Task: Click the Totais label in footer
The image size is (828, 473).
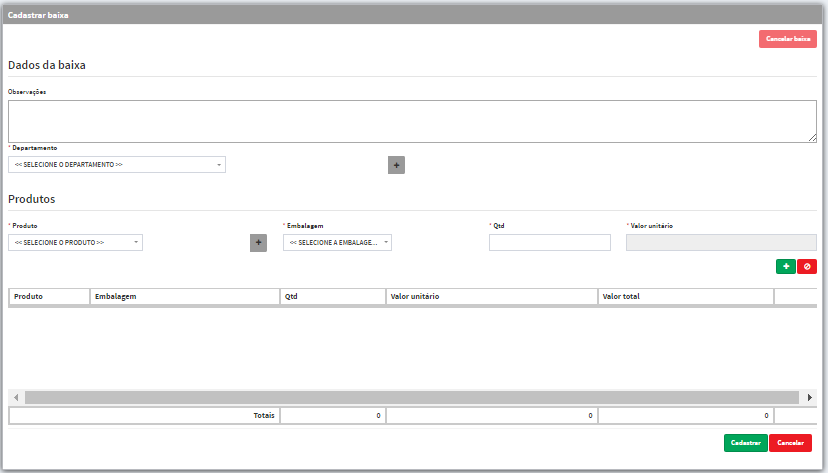Action: (x=264, y=415)
